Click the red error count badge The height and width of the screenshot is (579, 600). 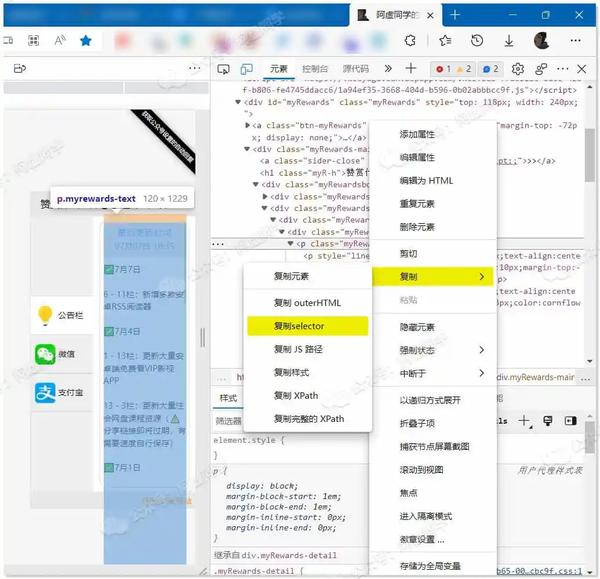click(x=444, y=69)
